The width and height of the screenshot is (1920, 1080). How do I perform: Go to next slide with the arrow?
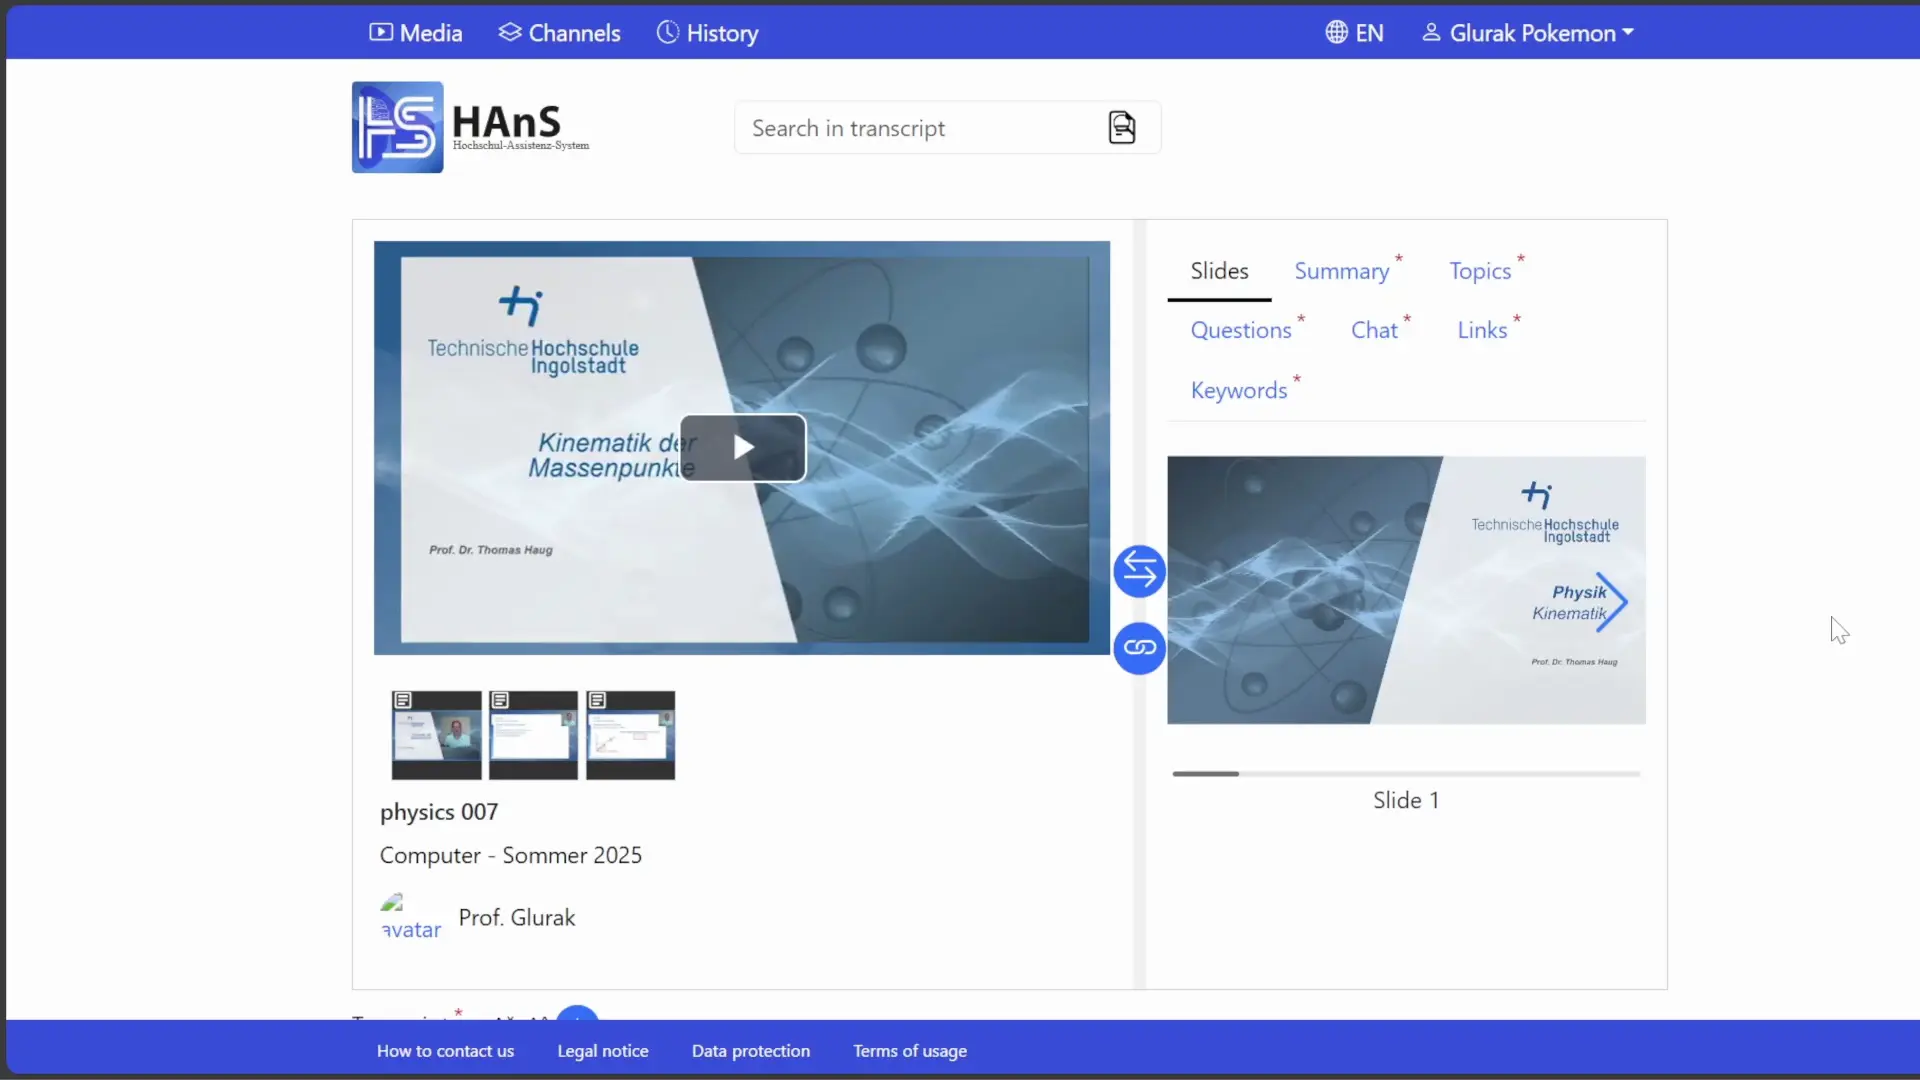[x=1610, y=602]
